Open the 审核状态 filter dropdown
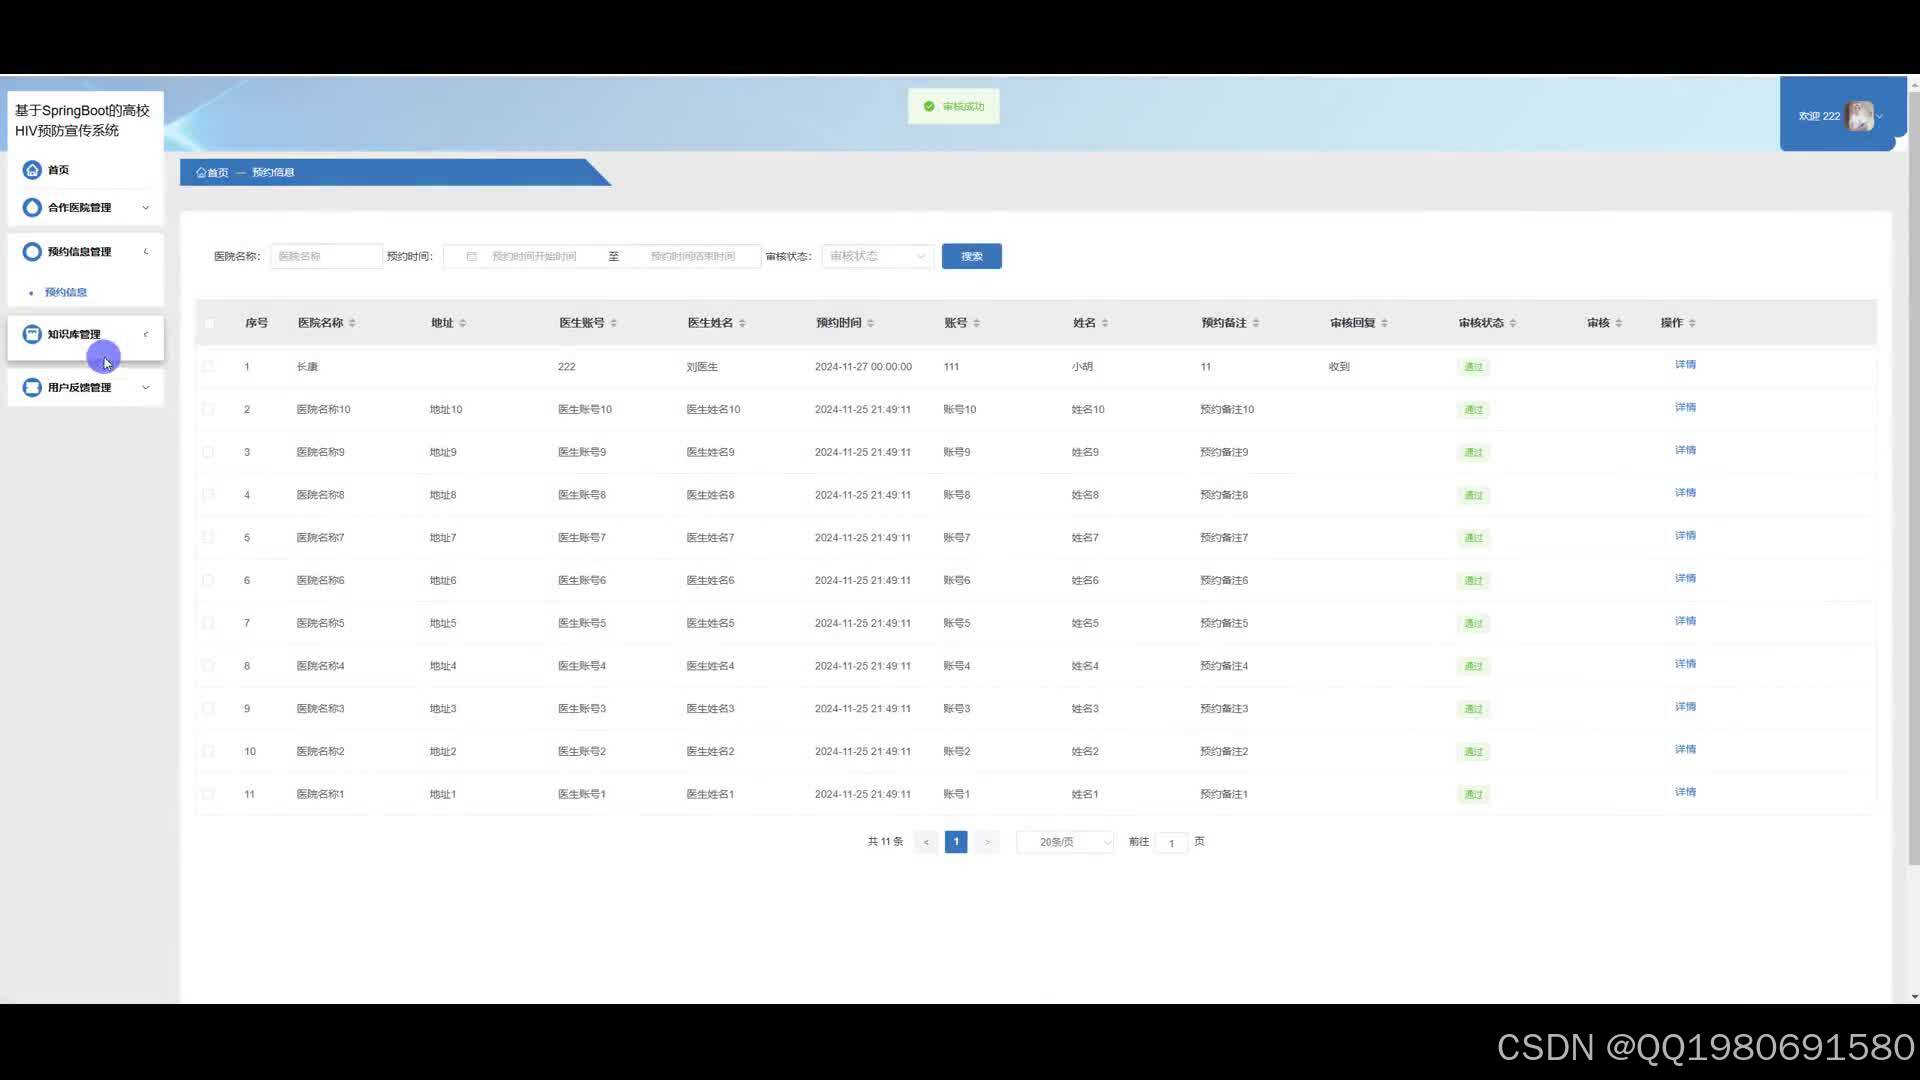 pyautogui.click(x=877, y=257)
